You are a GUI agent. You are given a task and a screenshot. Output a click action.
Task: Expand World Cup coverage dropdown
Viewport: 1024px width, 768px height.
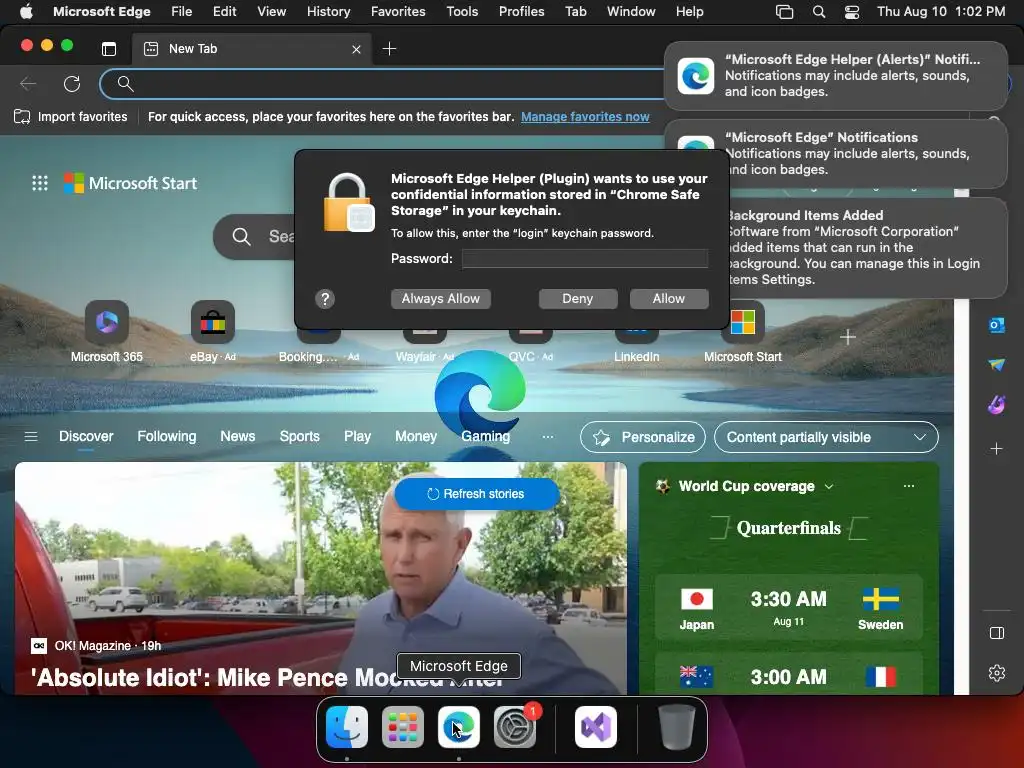tap(829, 487)
